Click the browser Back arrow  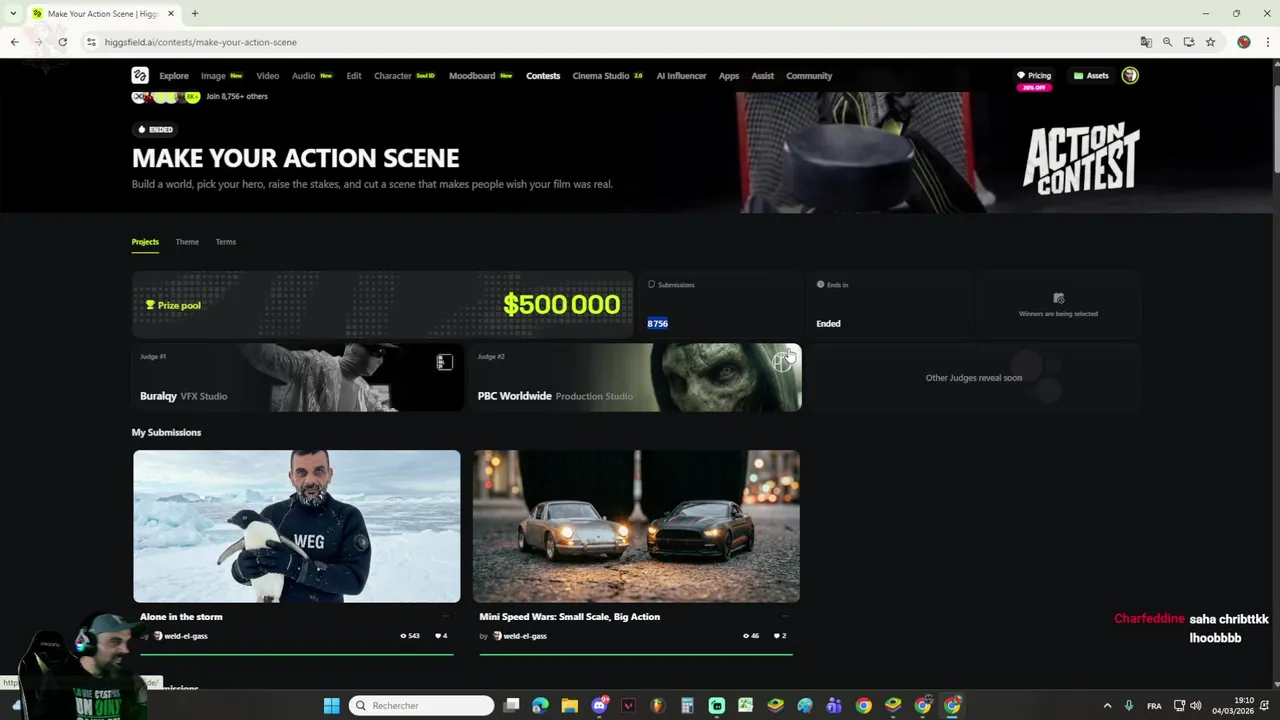pyautogui.click(x=14, y=42)
